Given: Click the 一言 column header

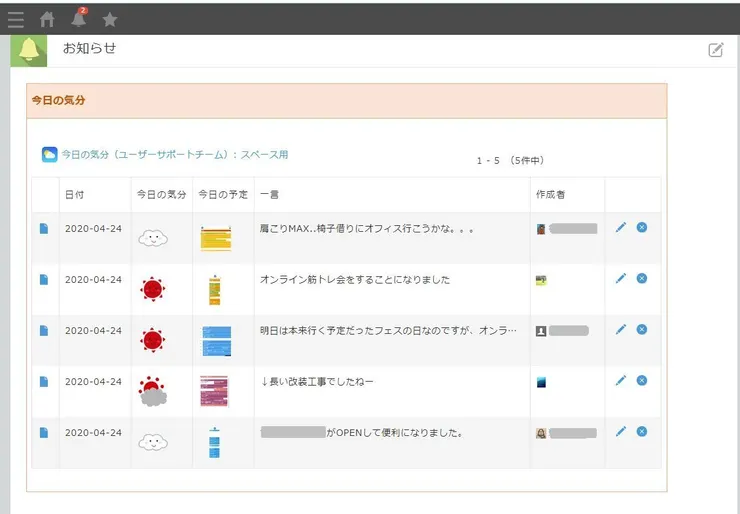Looking at the screenshot, I should [x=269, y=194].
